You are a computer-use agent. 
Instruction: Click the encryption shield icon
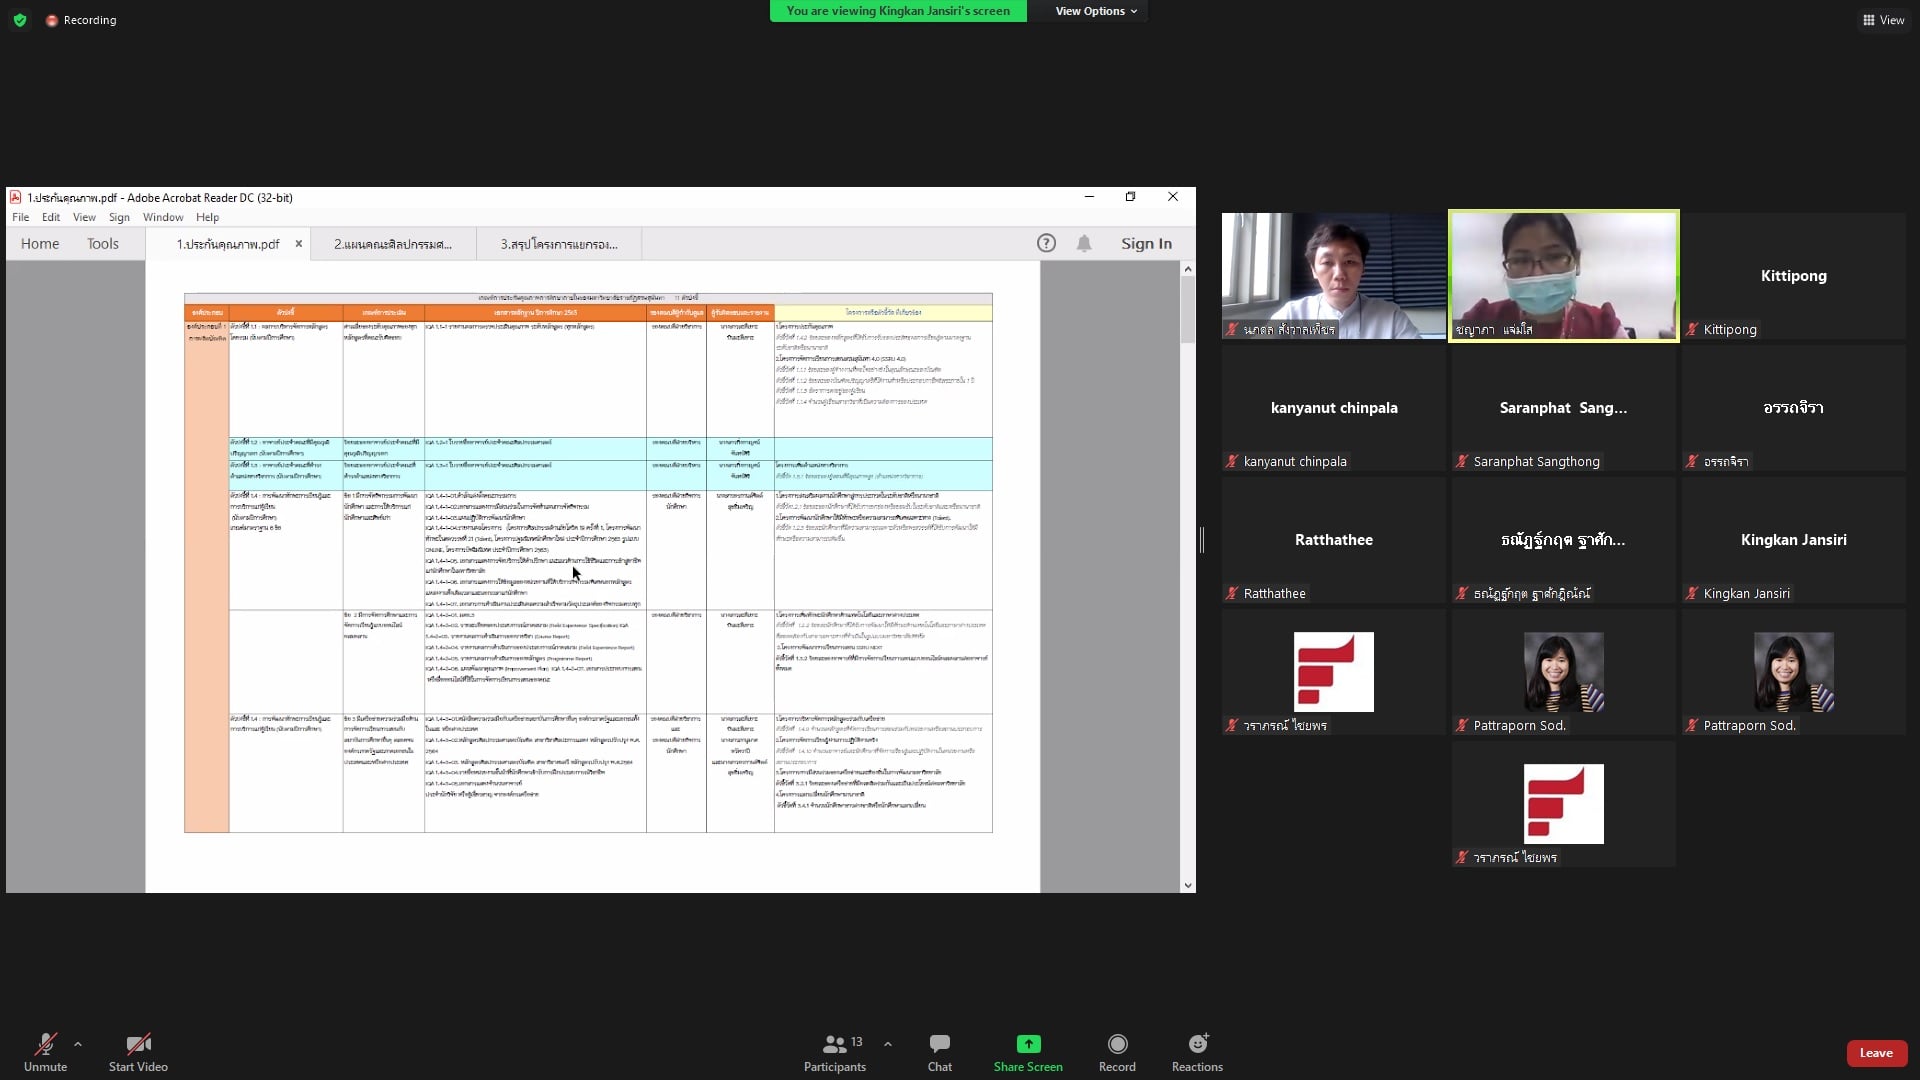click(x=19, y=20)
